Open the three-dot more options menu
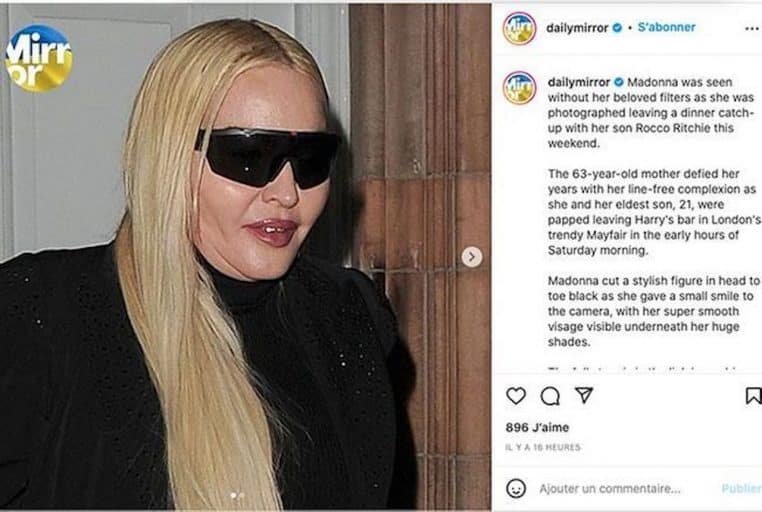The image size is (762, 512). (x=752, y=29)
